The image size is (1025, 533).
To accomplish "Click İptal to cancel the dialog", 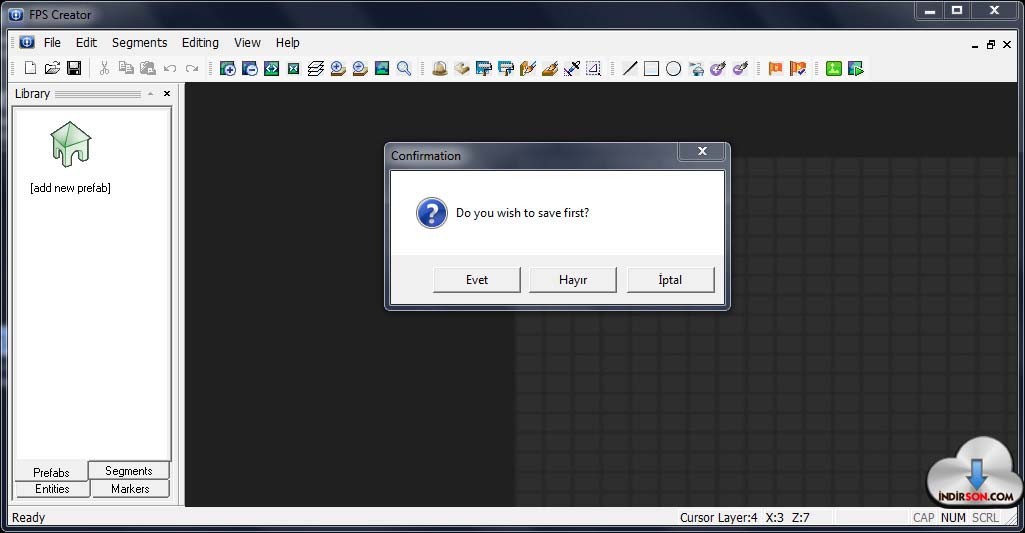I will (x=670, y=280).
